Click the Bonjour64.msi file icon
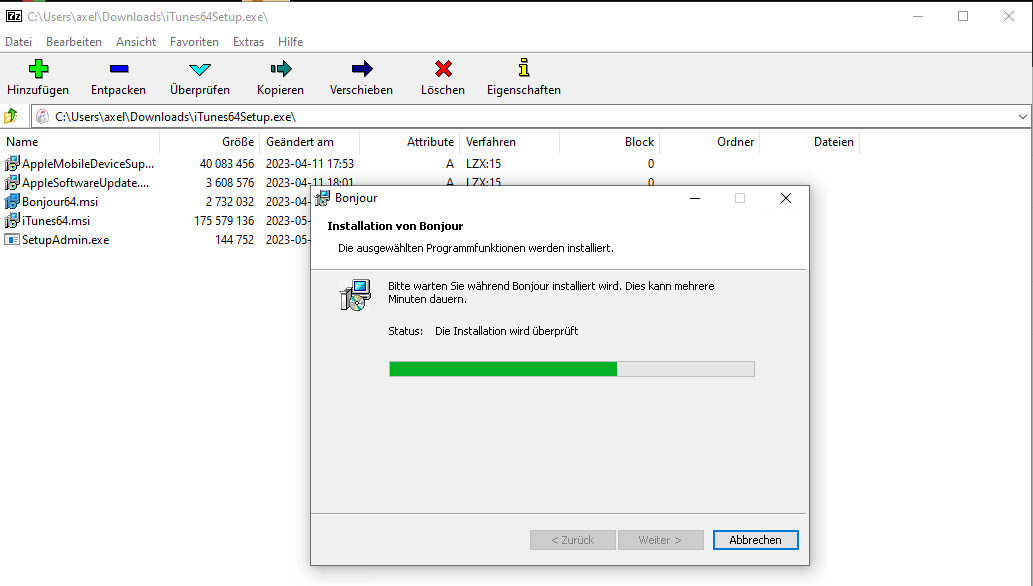Viewport: 1033px width, 586px height. [12, 202]
